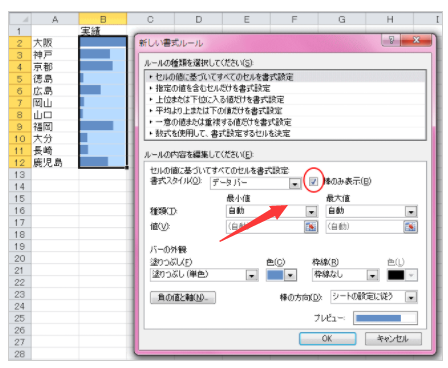This screenshot has height=368, width=448.
Task: Click cell containing 神戸
Action: (55, 55)
